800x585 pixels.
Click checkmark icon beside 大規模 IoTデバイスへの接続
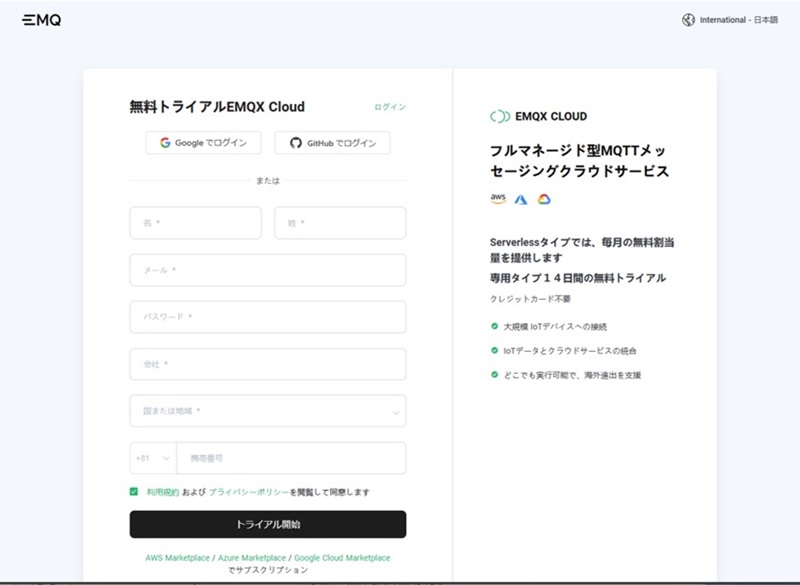(494, 326)
